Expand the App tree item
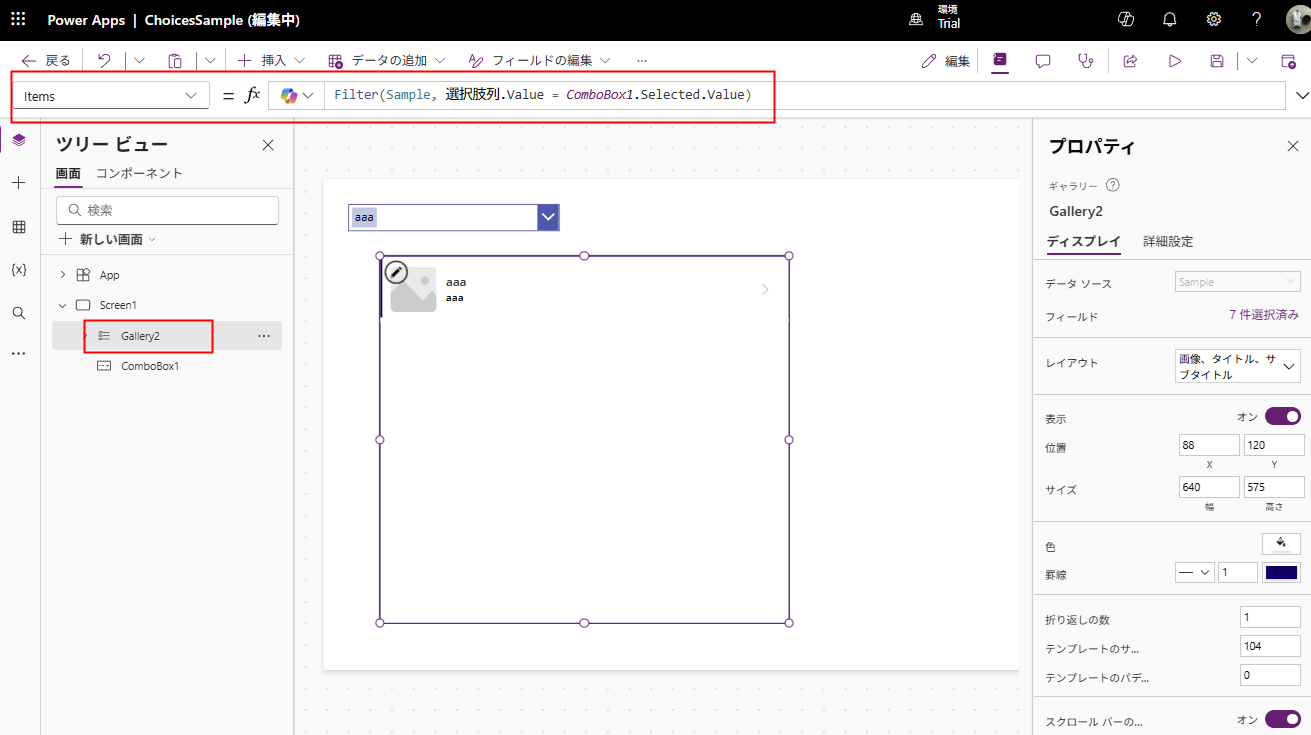Viewport: 1311px width, 735px height. pos(62,274)
